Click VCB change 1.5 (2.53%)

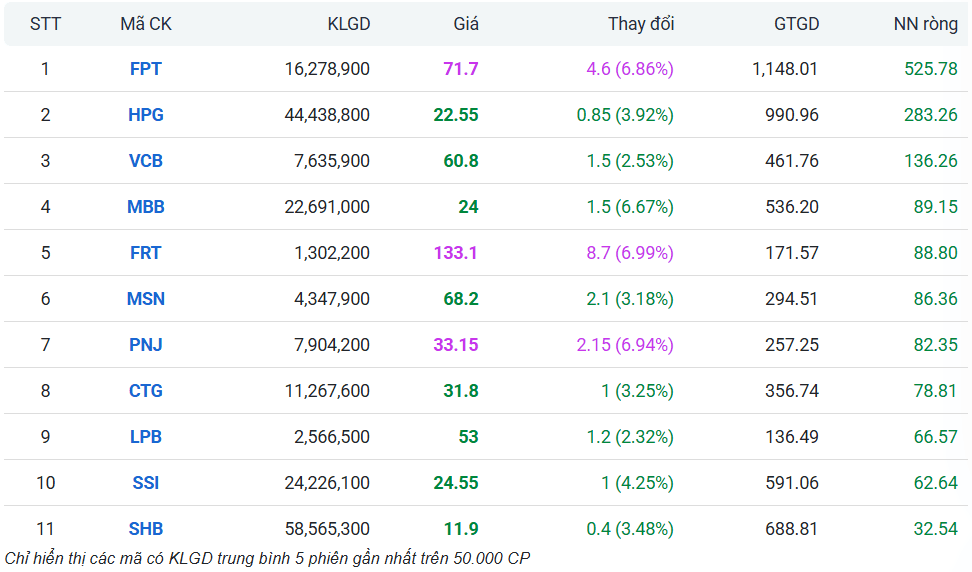[x=630, y=161]
